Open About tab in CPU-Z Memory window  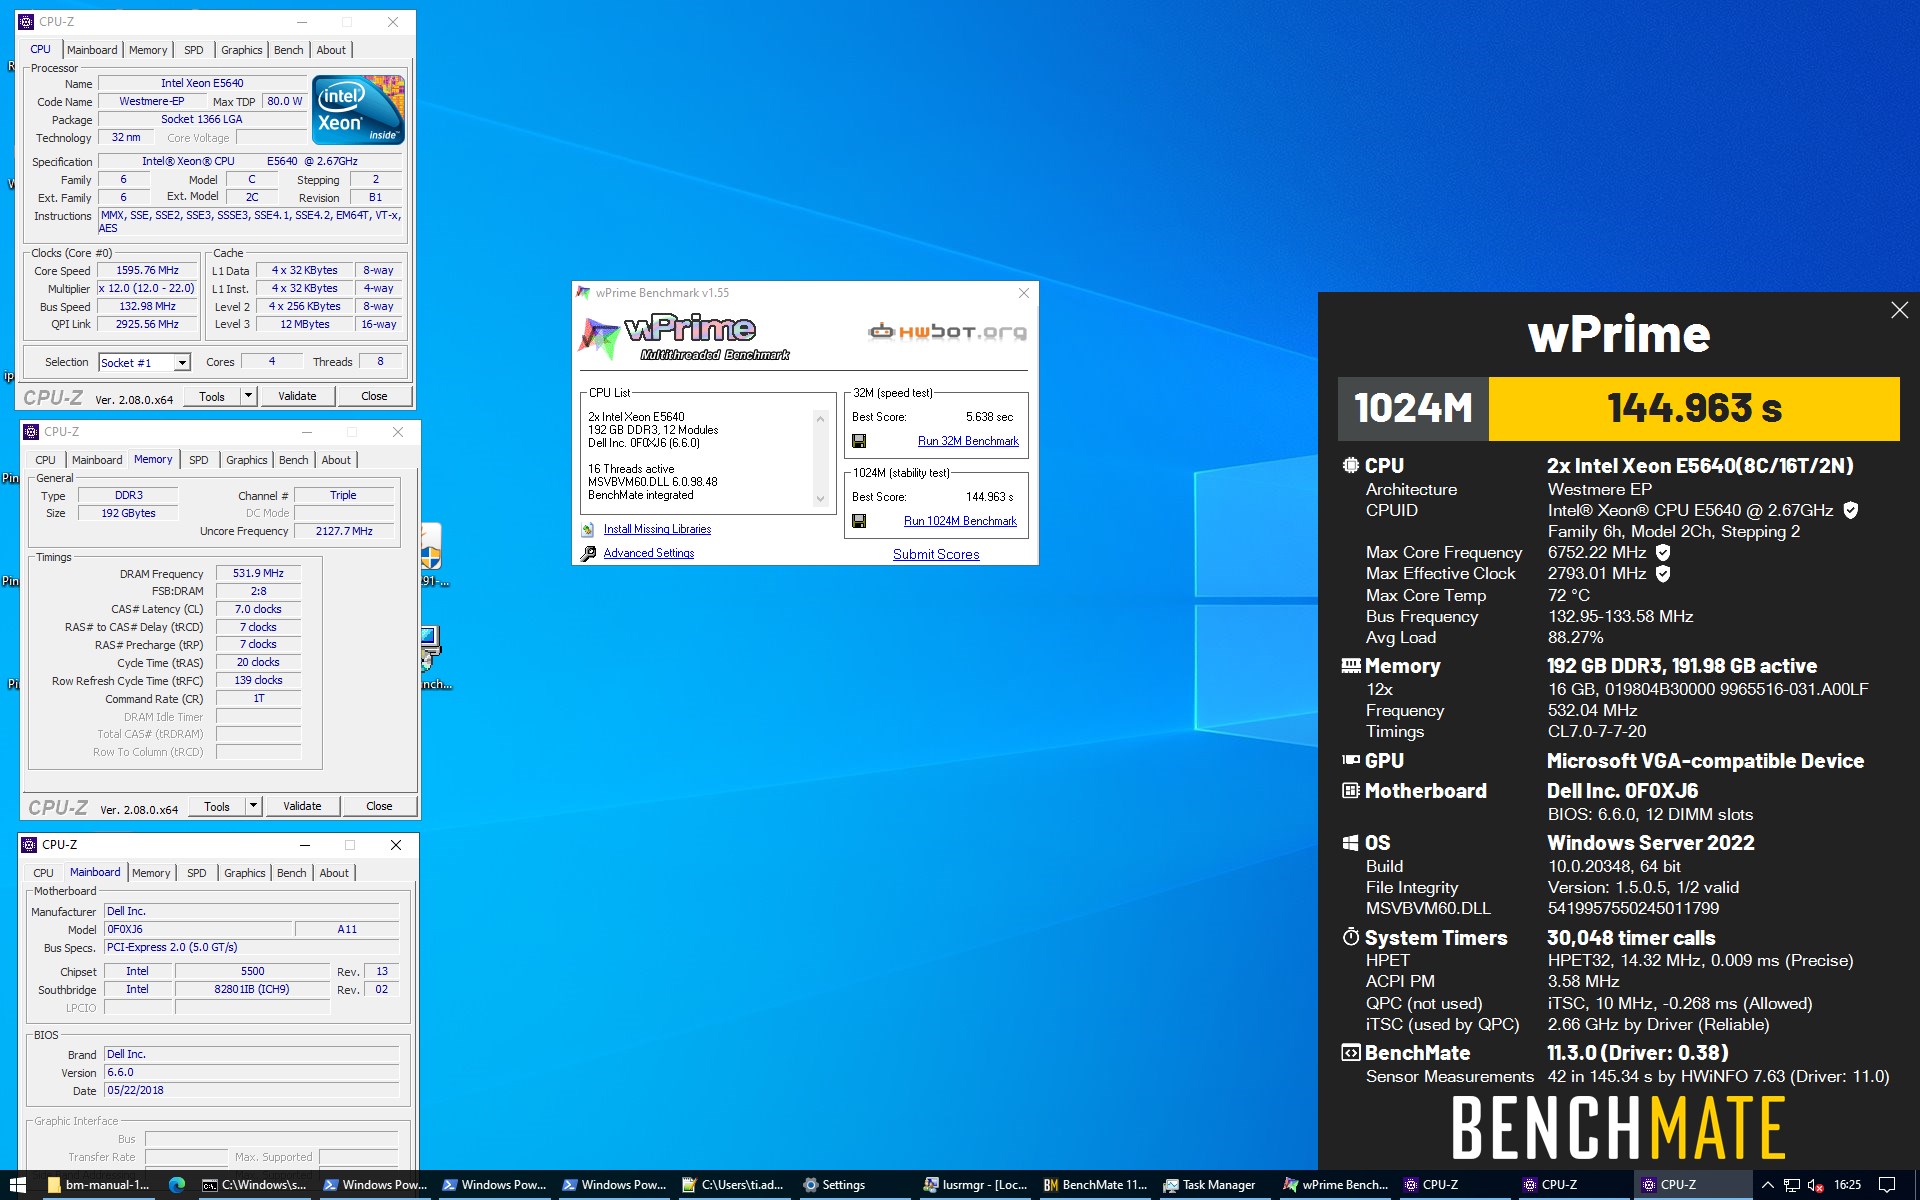coord(336,460)
